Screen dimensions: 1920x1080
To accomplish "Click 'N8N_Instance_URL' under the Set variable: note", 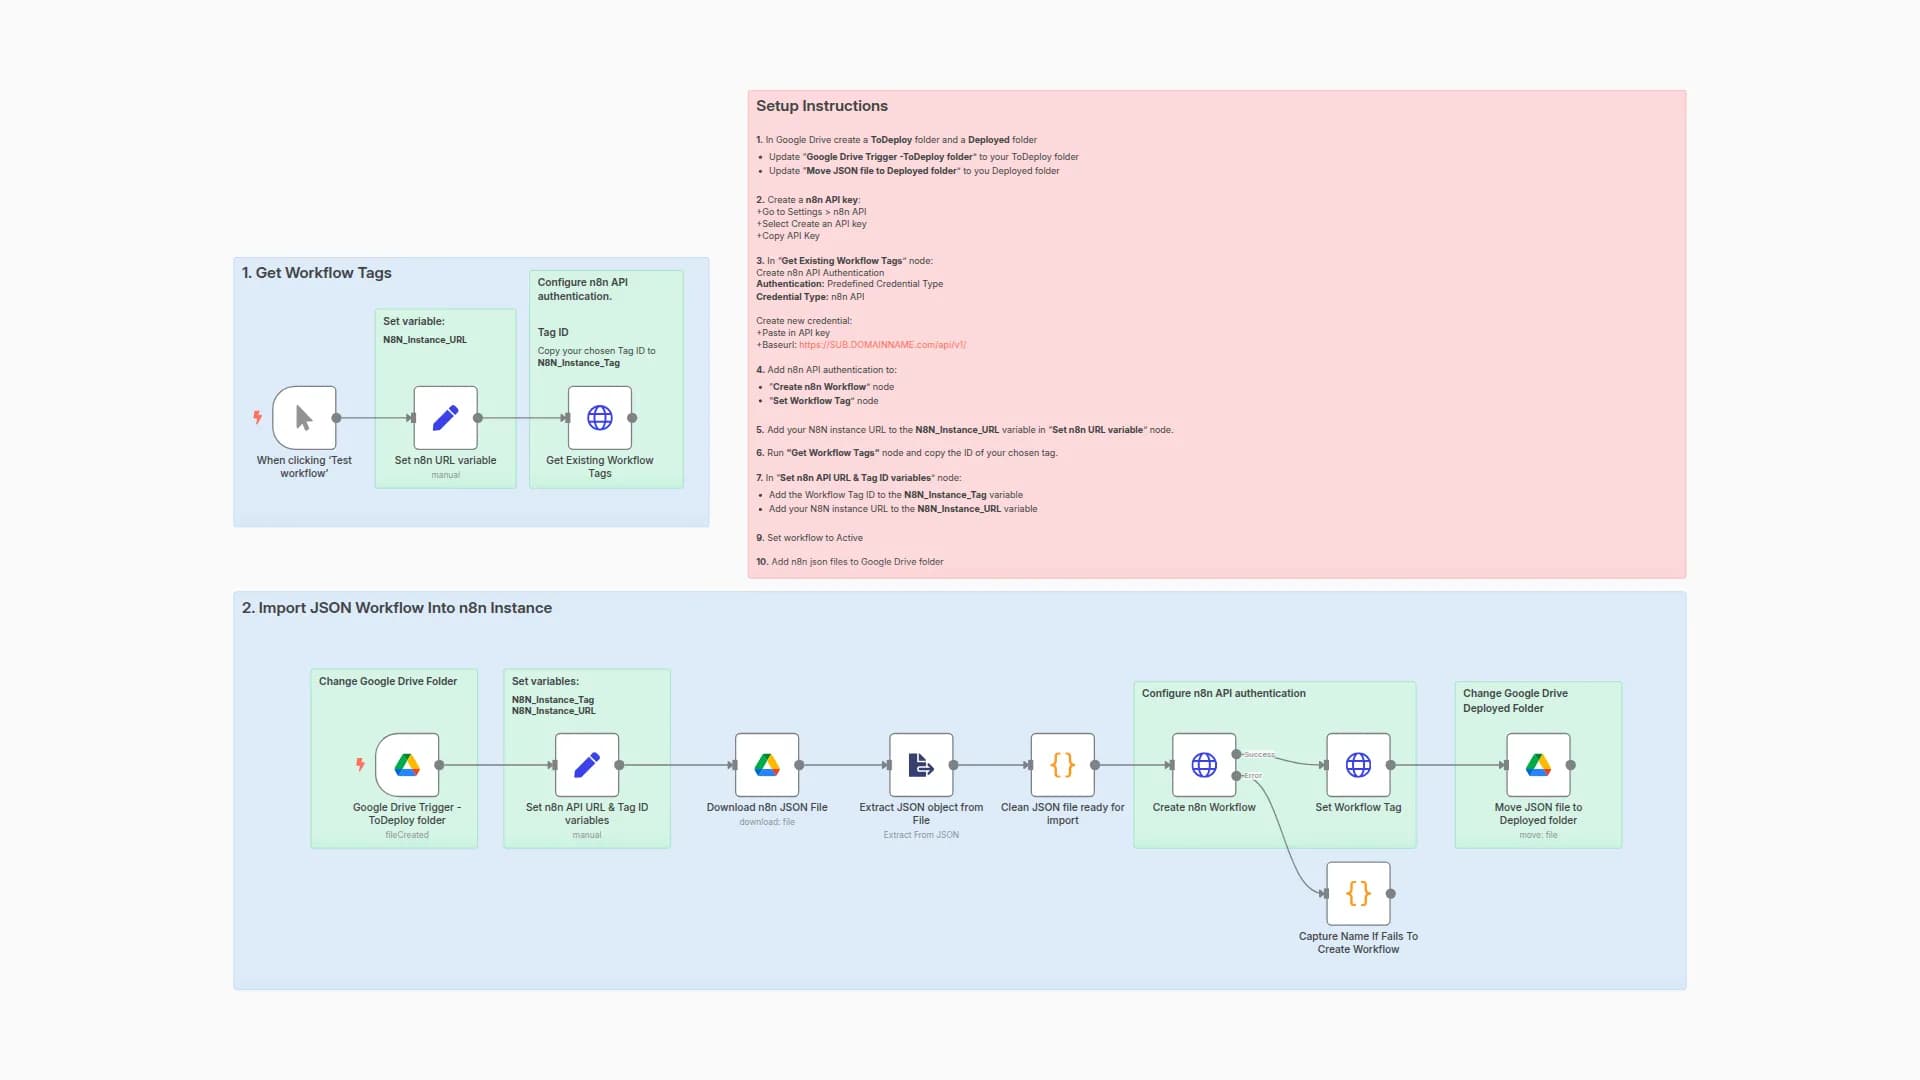I will (425, 340).
